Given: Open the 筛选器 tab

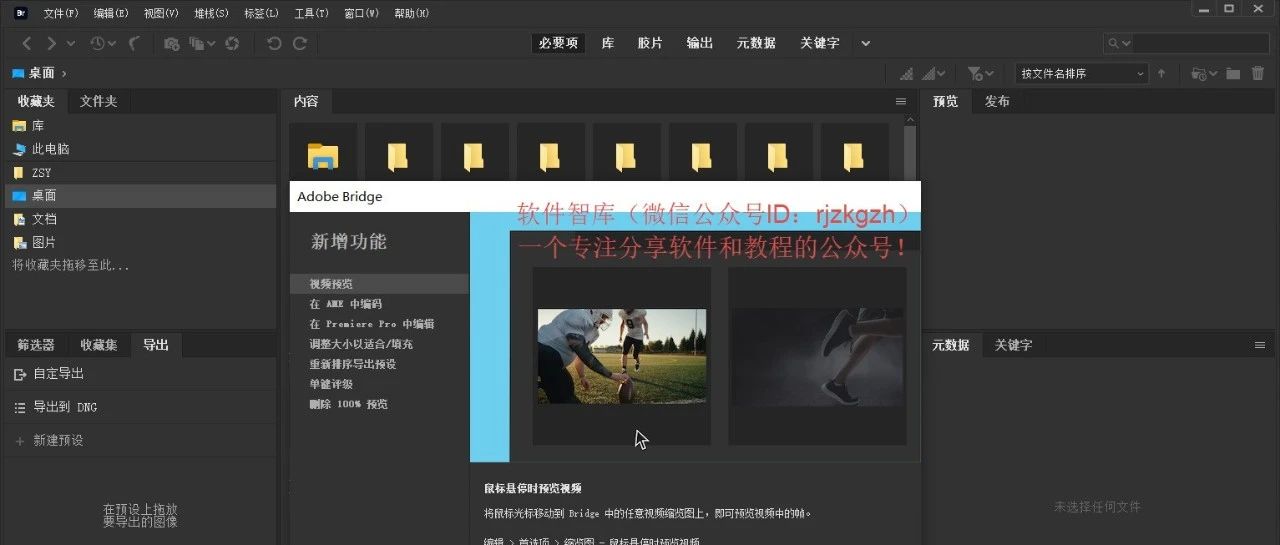Looking at the screenshot, I should pyautogui.click(x=36, y=345).
